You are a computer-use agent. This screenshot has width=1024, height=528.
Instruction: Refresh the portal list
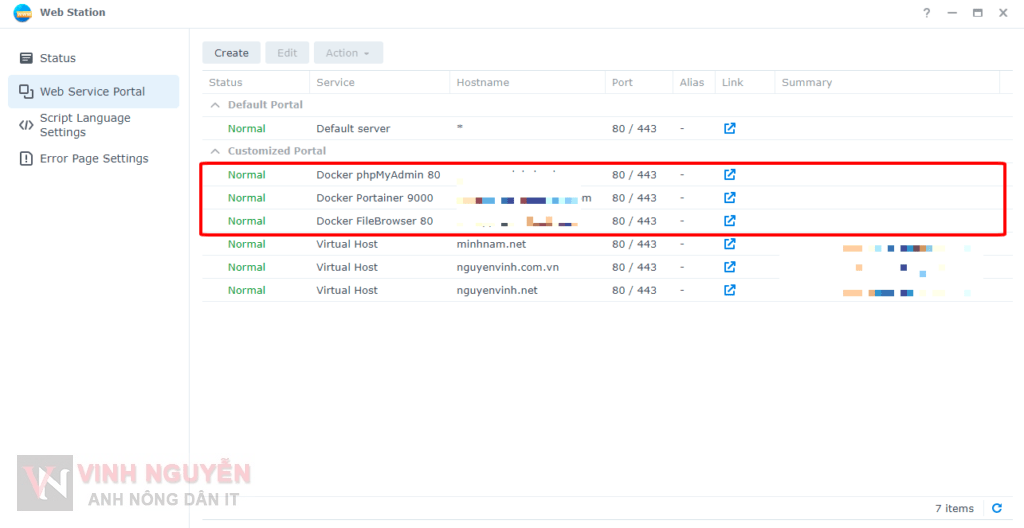pos(996,509)
